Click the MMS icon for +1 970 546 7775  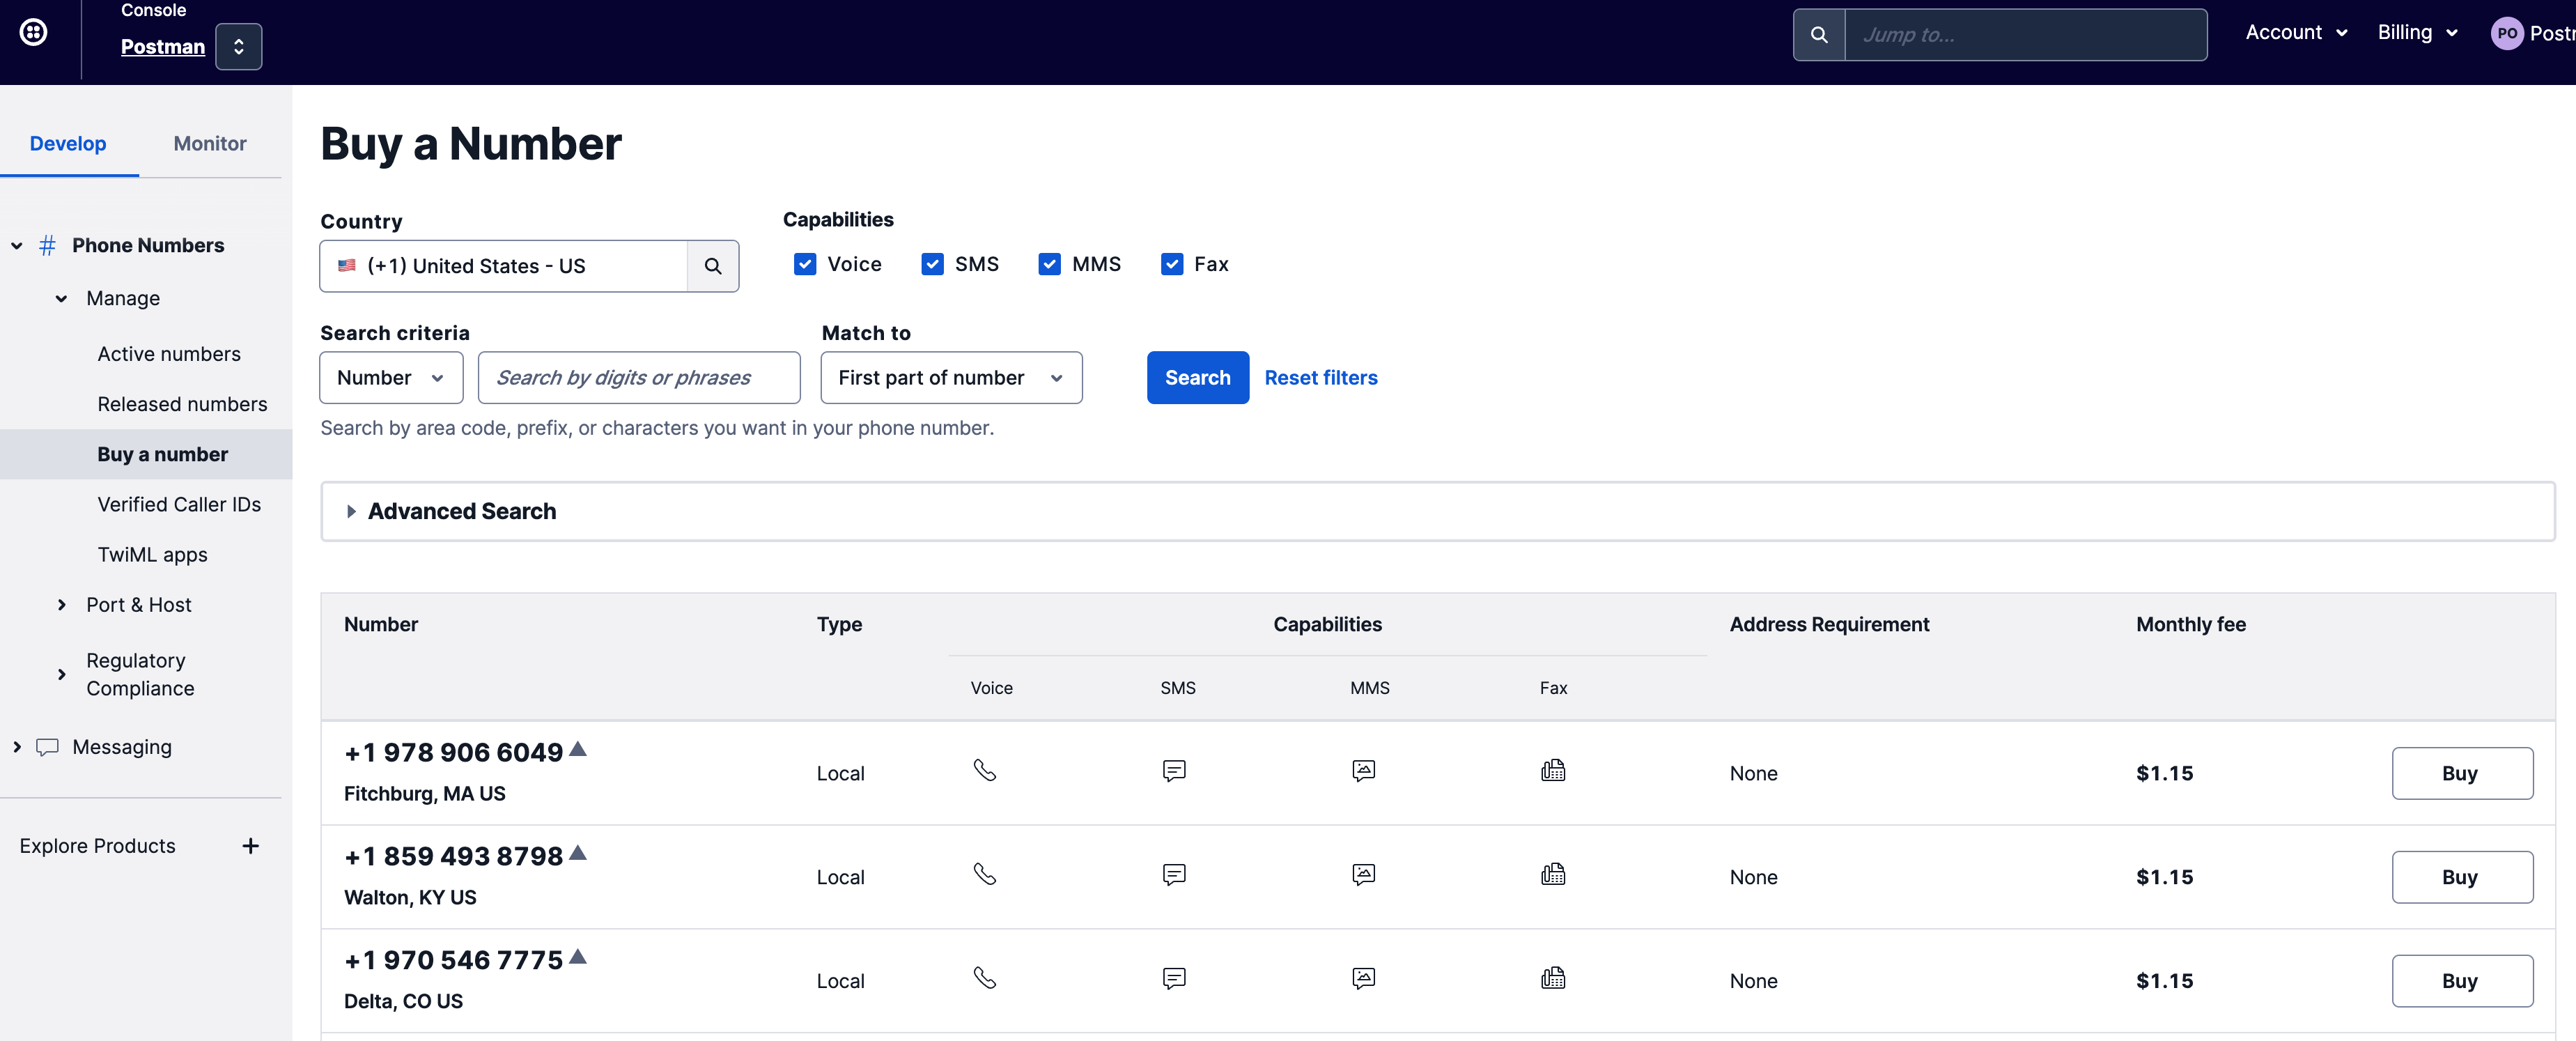[x=1363, y=978]
